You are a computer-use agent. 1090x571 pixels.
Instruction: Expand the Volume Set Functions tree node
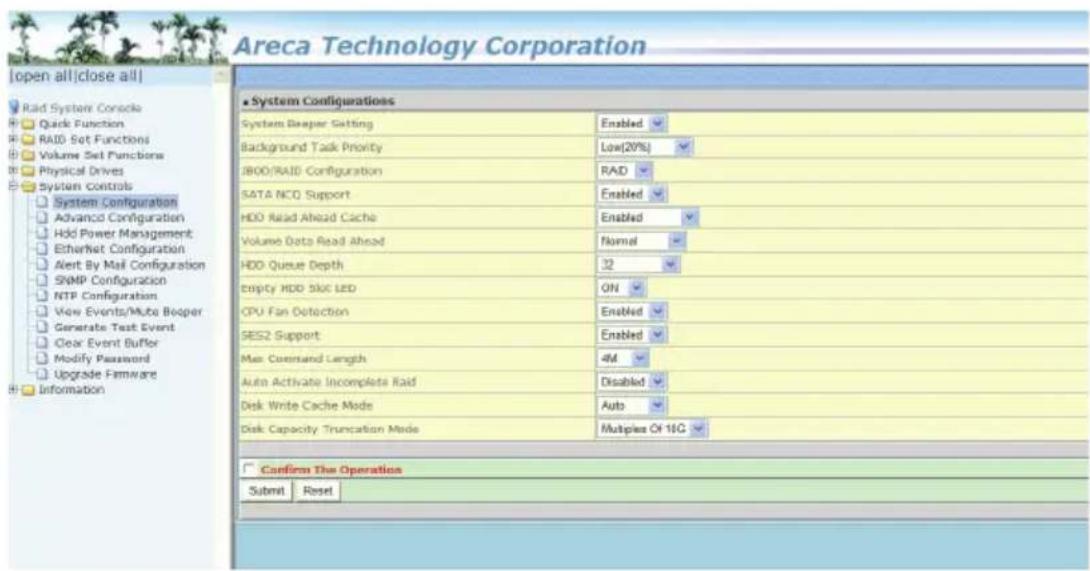(x=13, y=155)
